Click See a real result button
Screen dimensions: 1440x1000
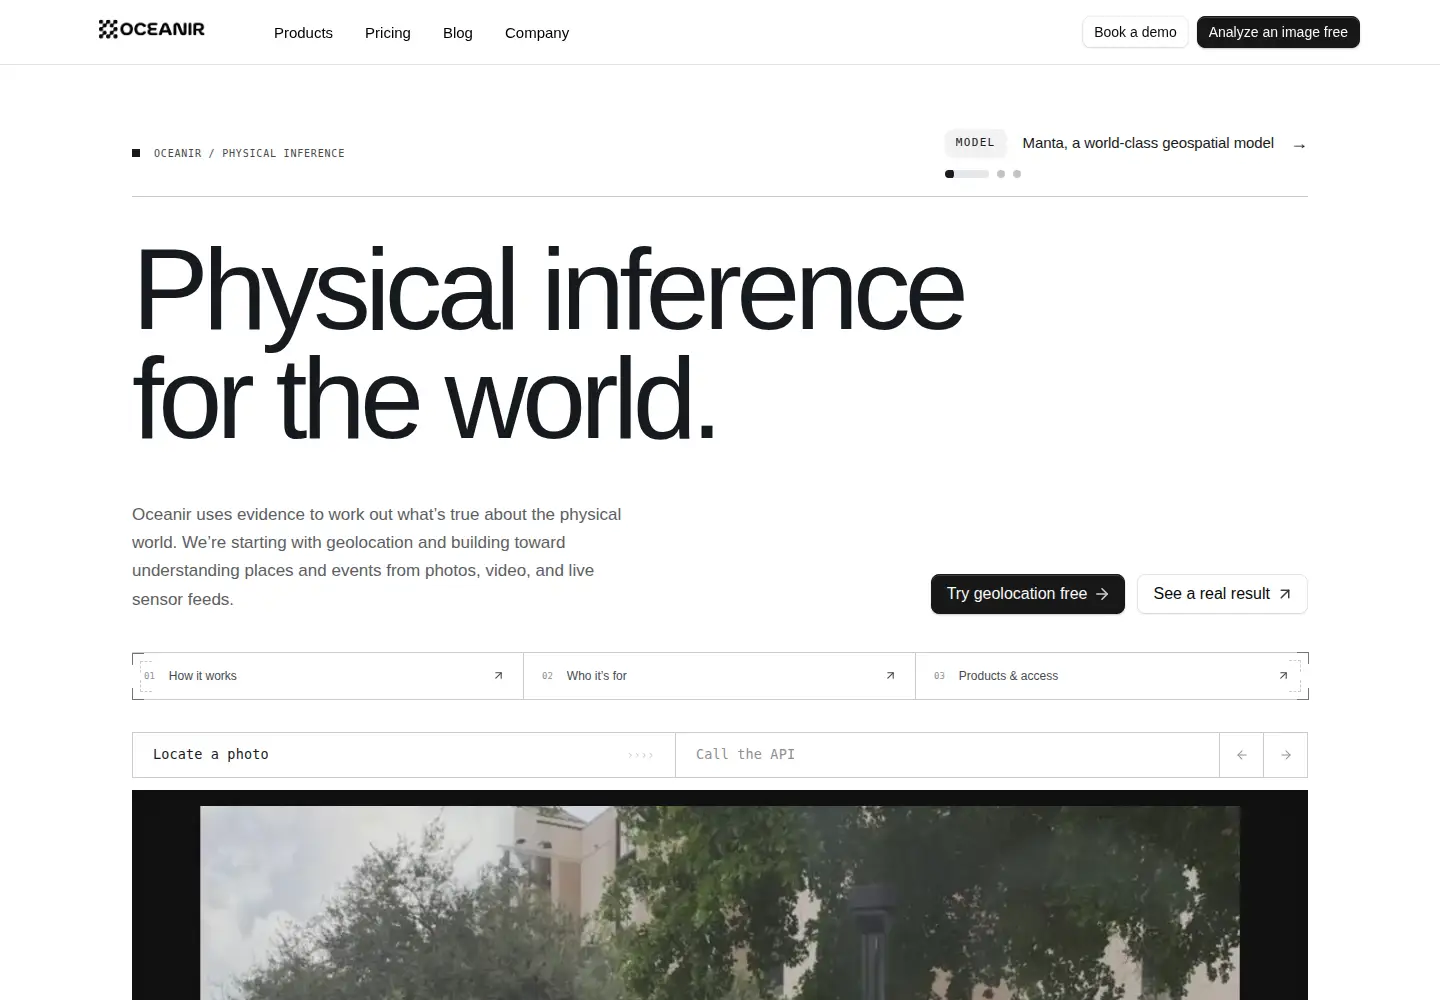point(1222,594)
